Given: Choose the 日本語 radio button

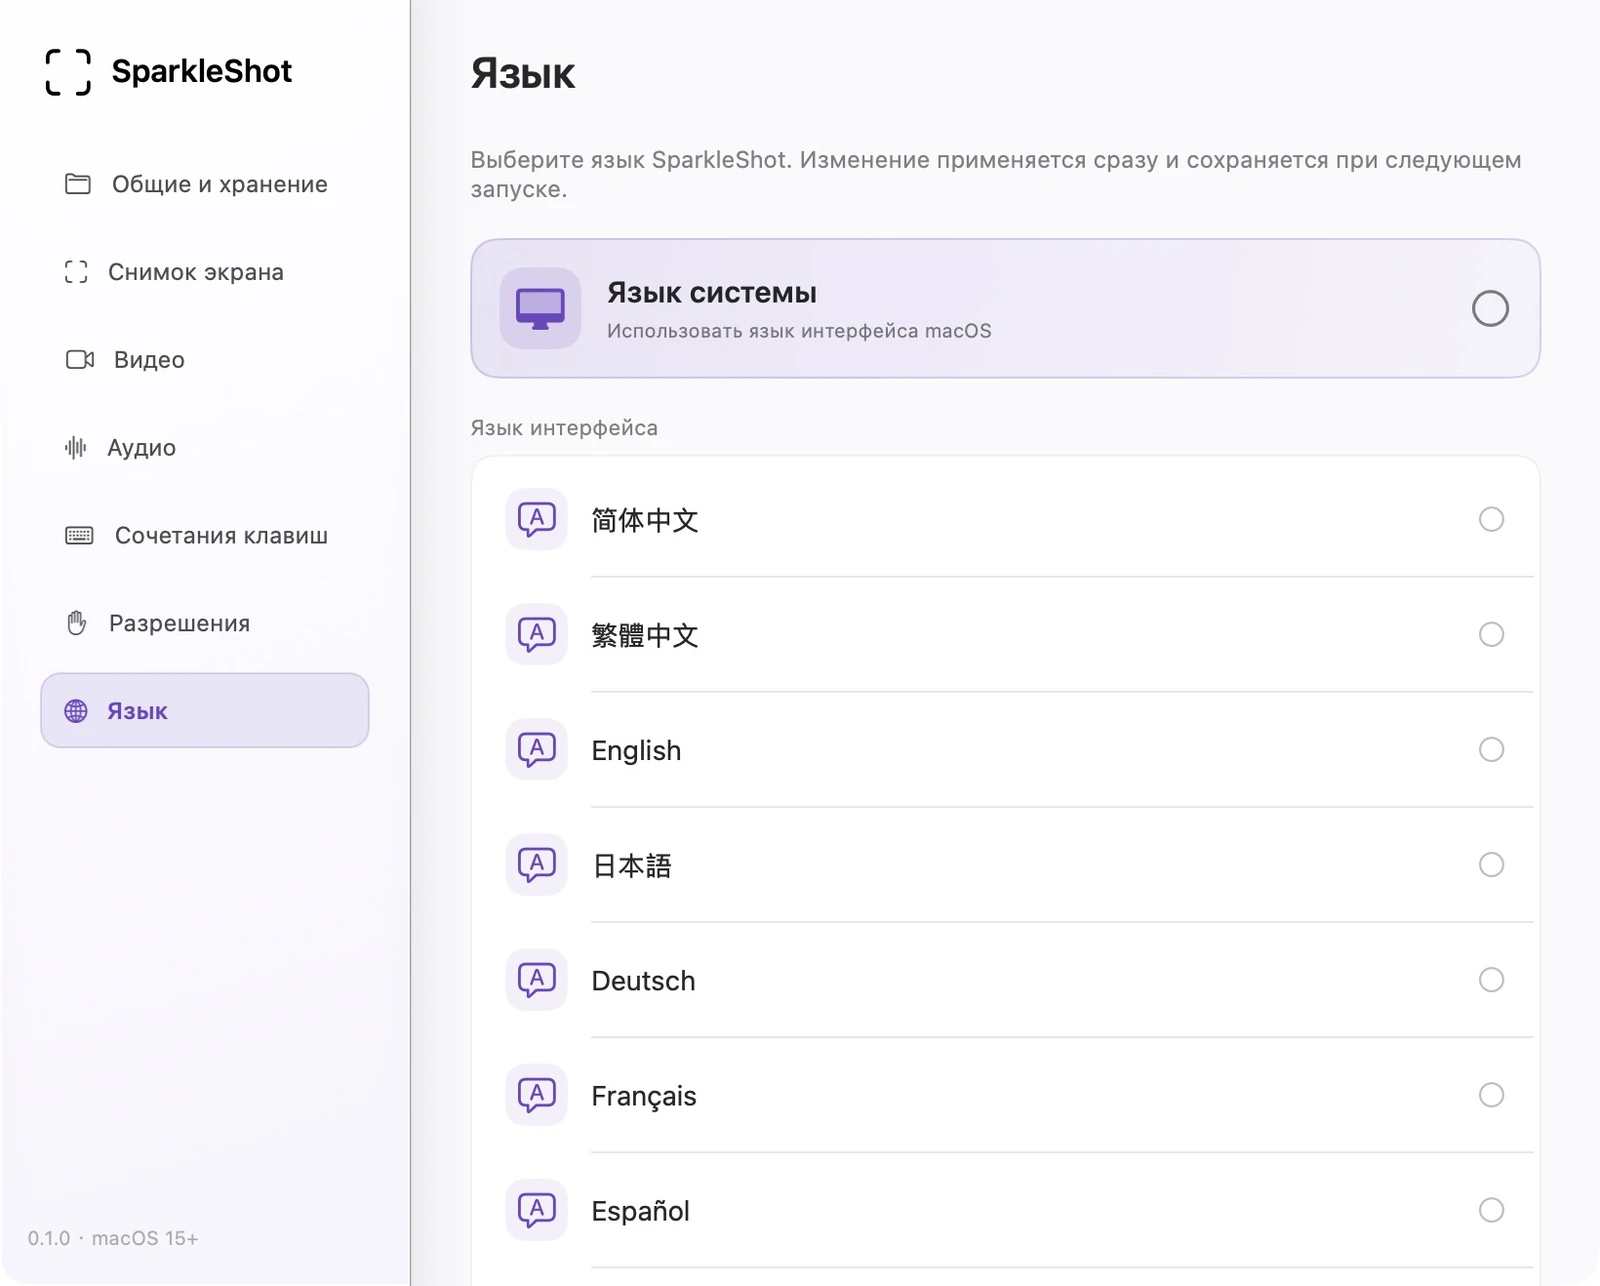Looking at the screenshot, I should [1491, 864].
